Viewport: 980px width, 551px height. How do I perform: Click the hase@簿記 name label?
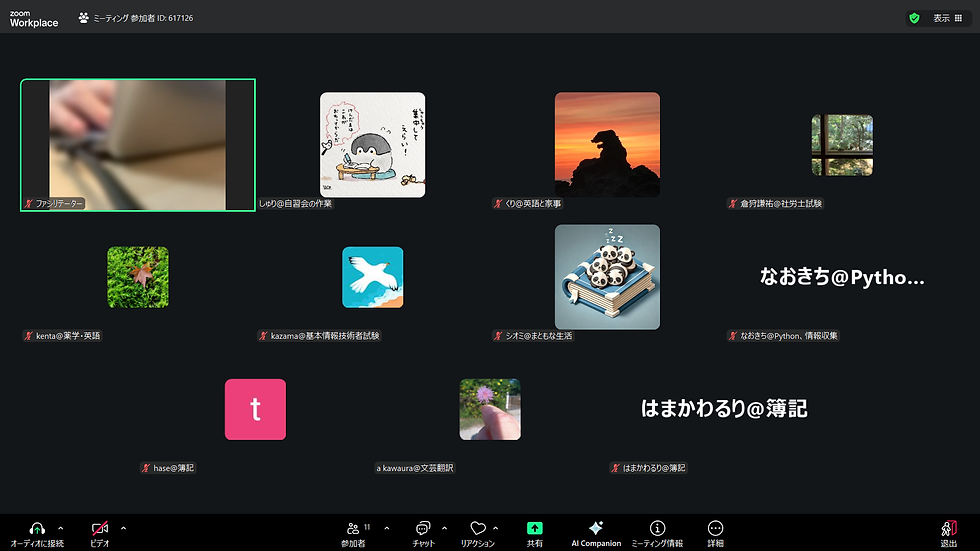click(x=168, y=468)
